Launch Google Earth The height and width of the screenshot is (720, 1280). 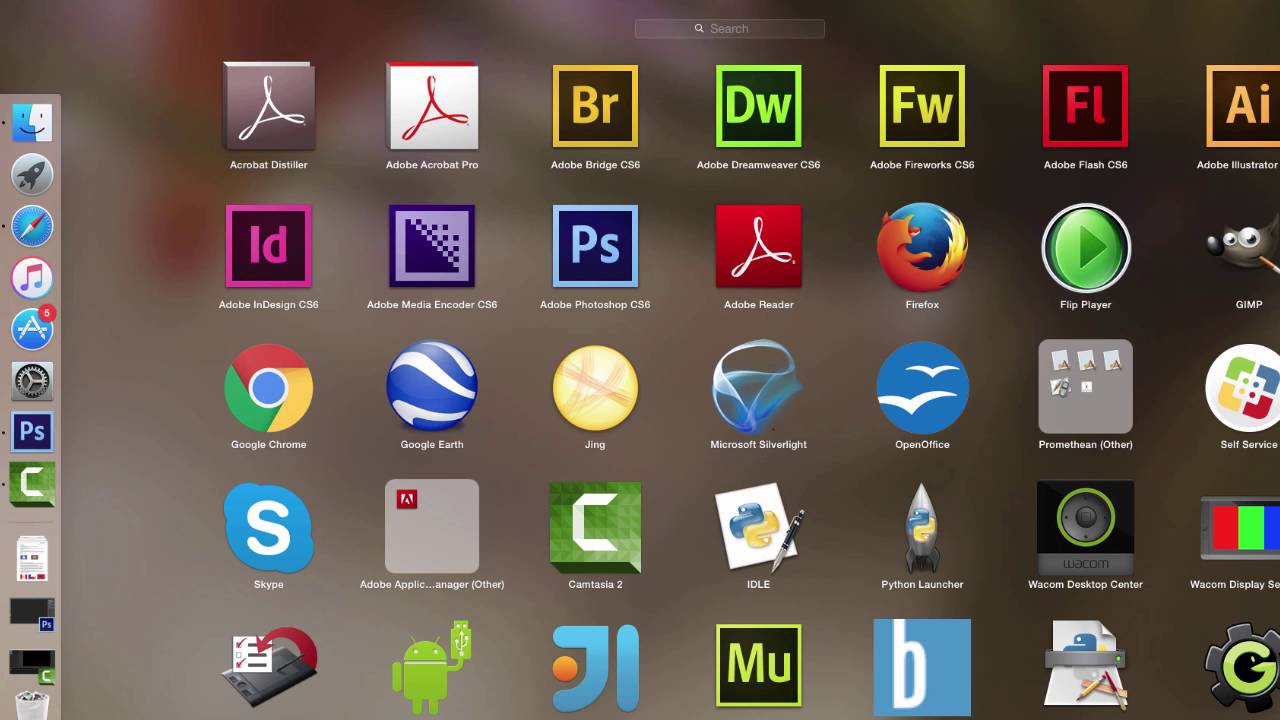(432, 386)
